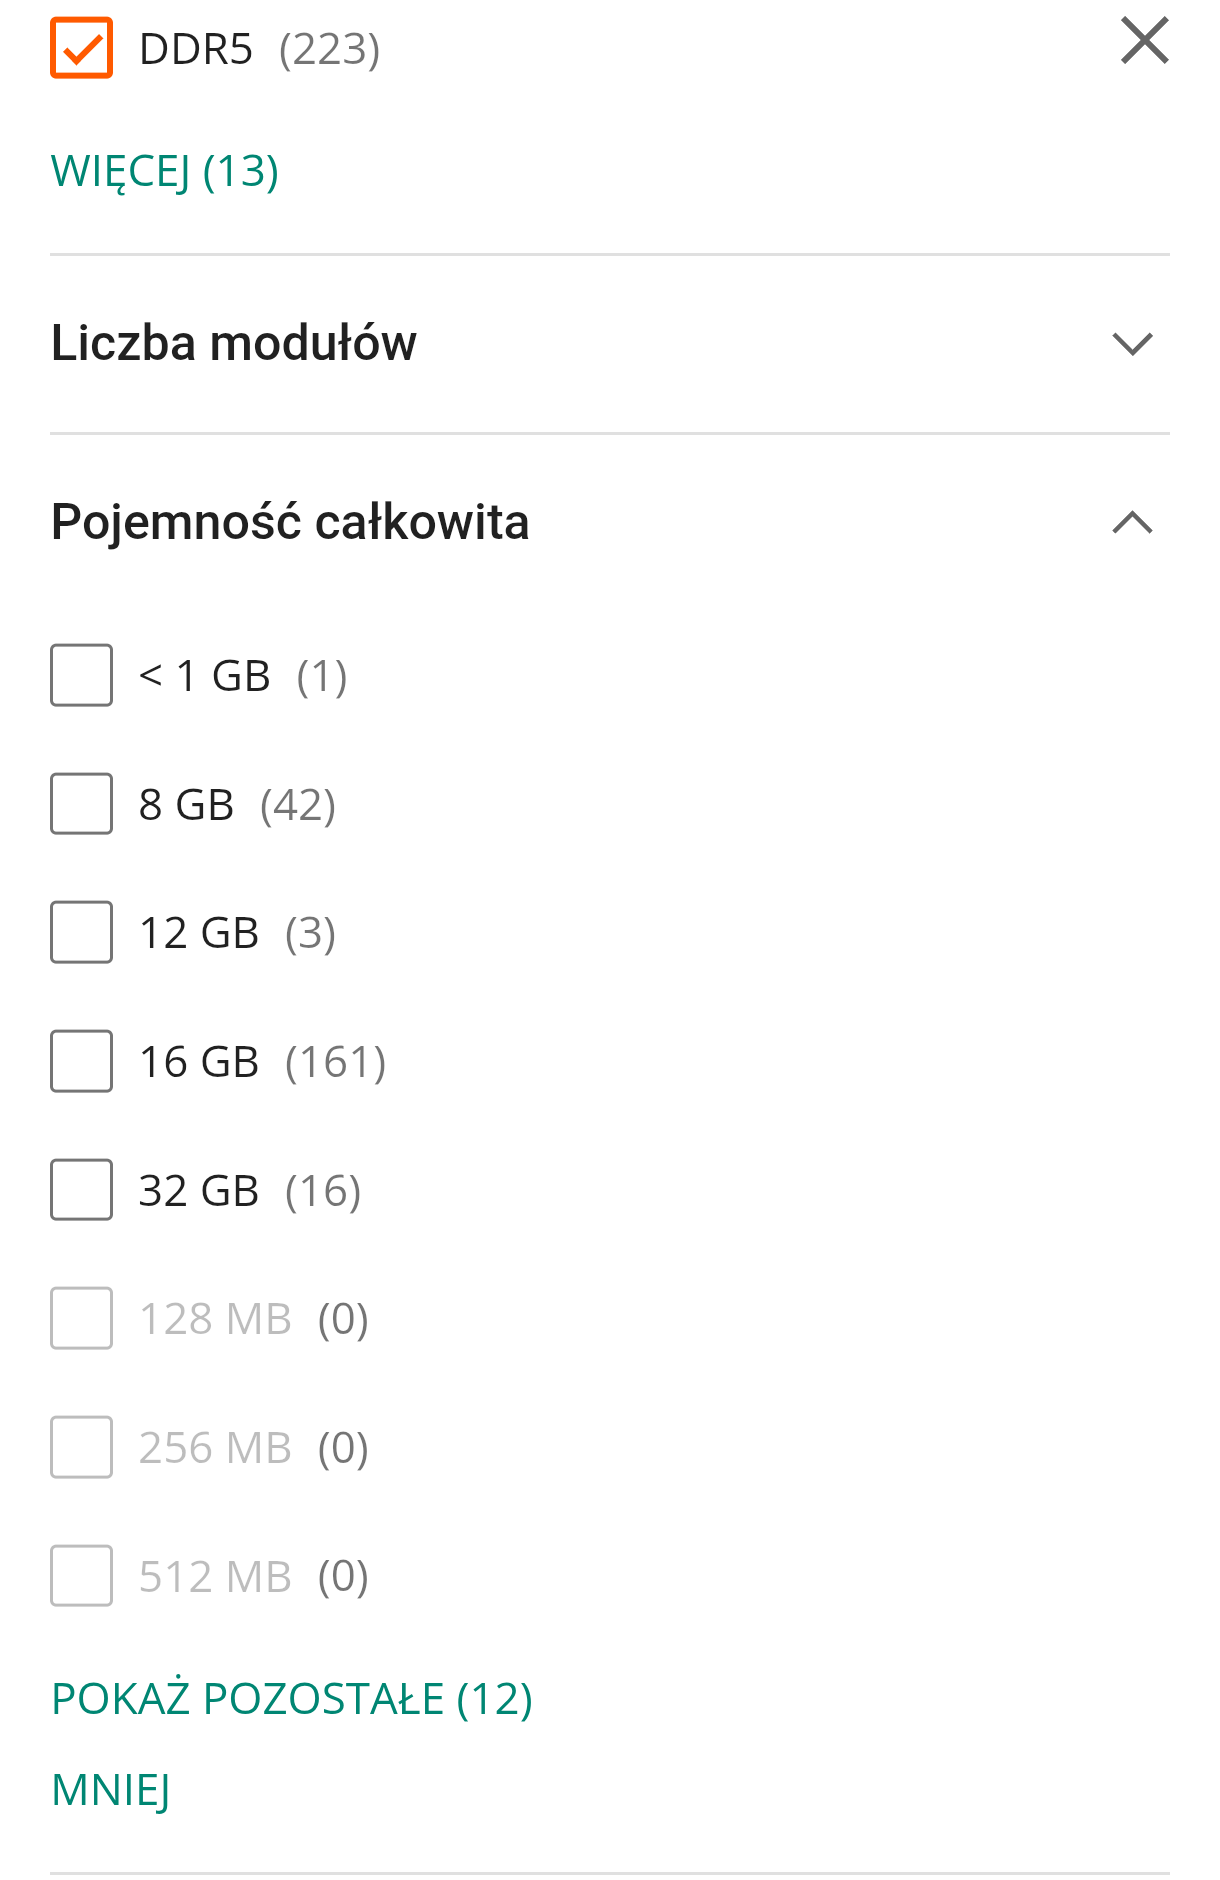Uncheck the DDR5 checkbox
1220x1880 pixels.
(81, 48)
